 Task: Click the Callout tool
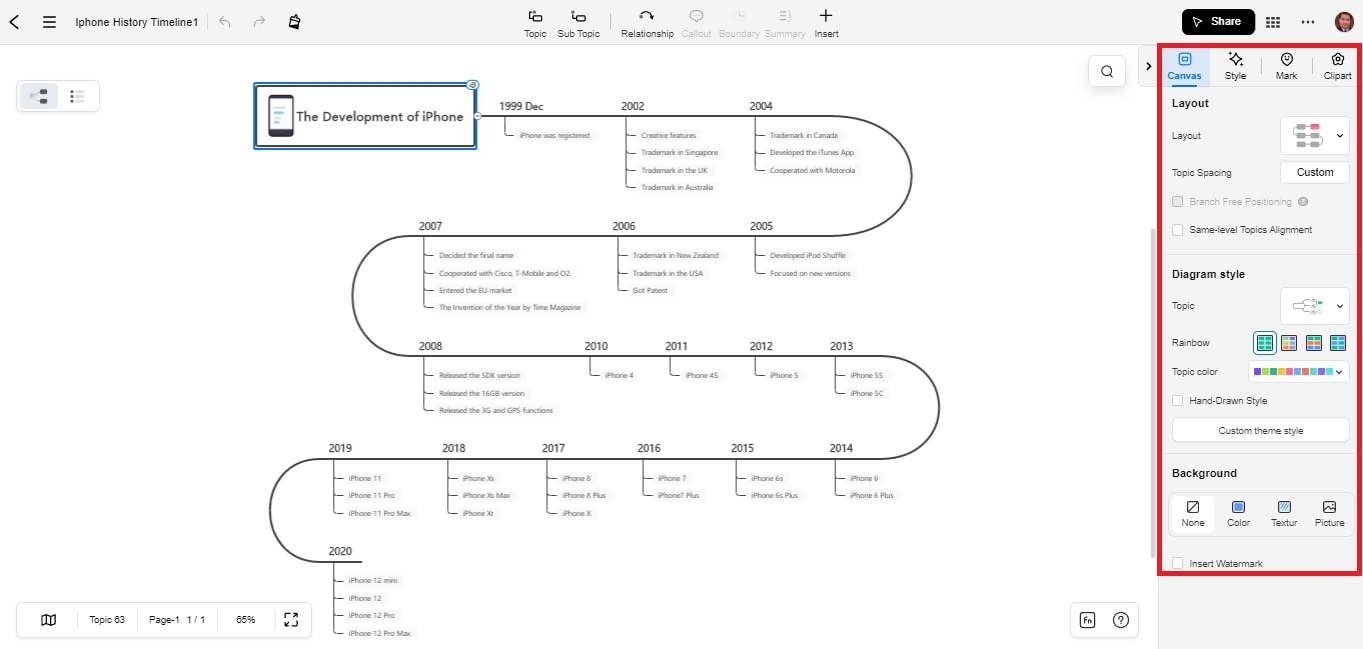click(x=696, y=23)
